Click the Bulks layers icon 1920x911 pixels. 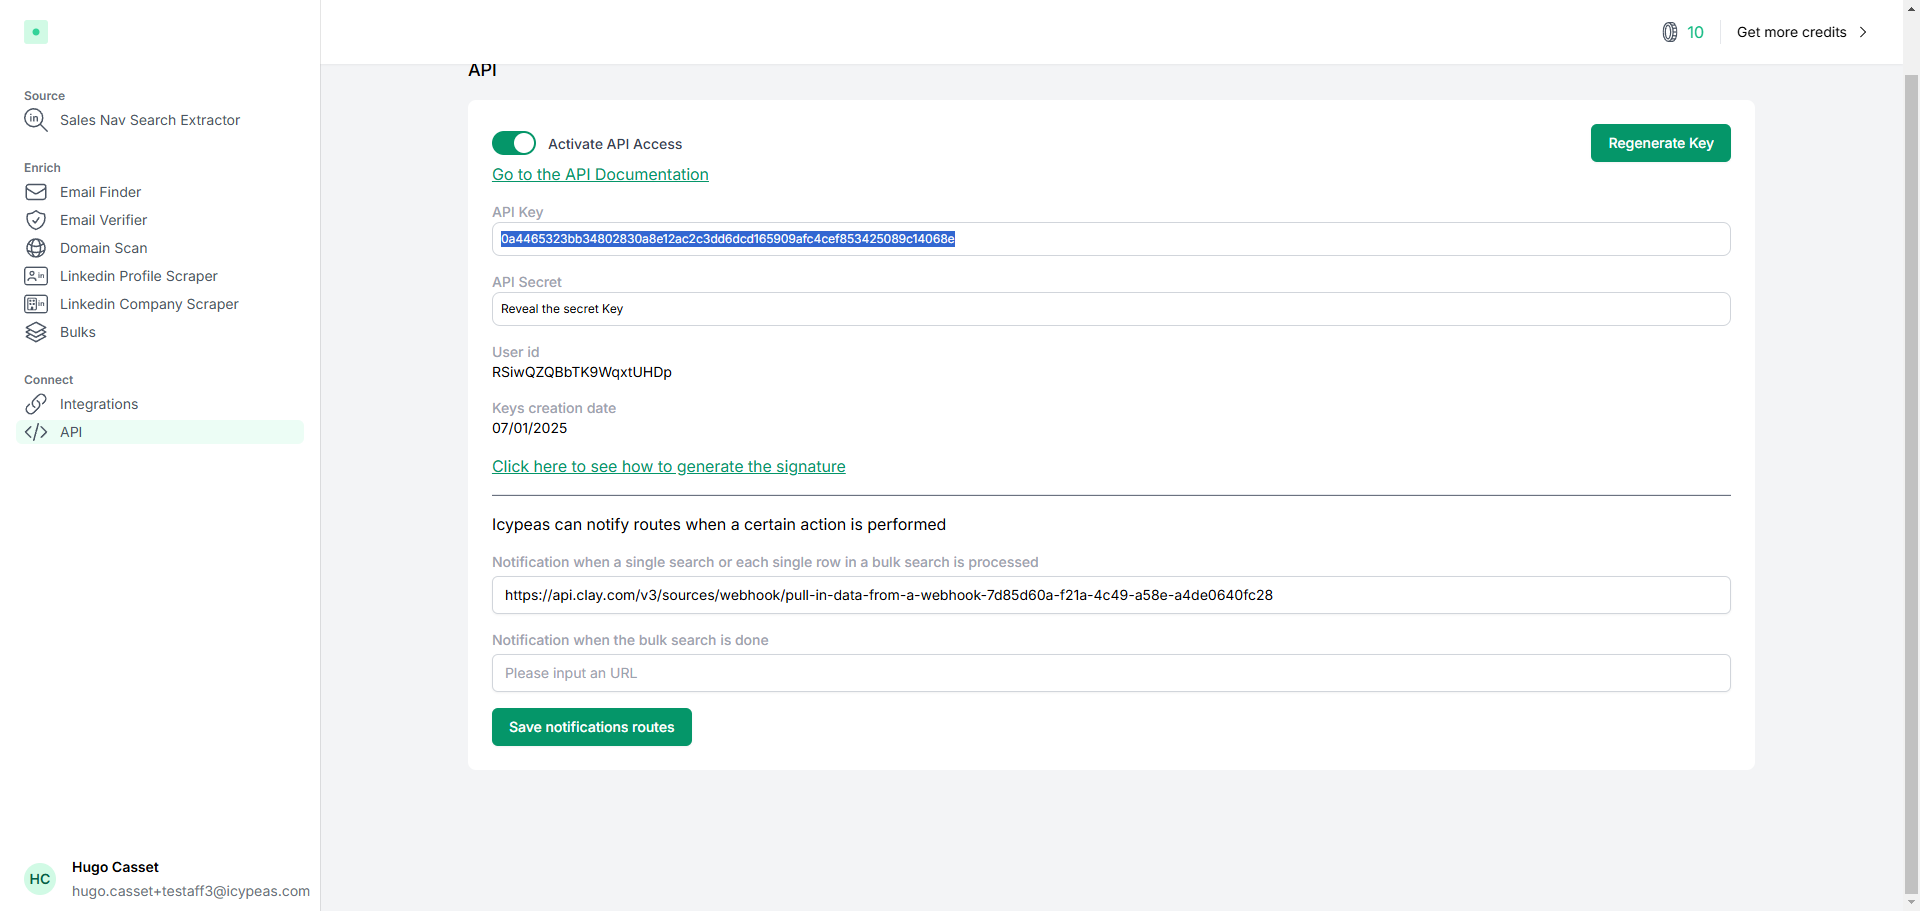[36, 332]
